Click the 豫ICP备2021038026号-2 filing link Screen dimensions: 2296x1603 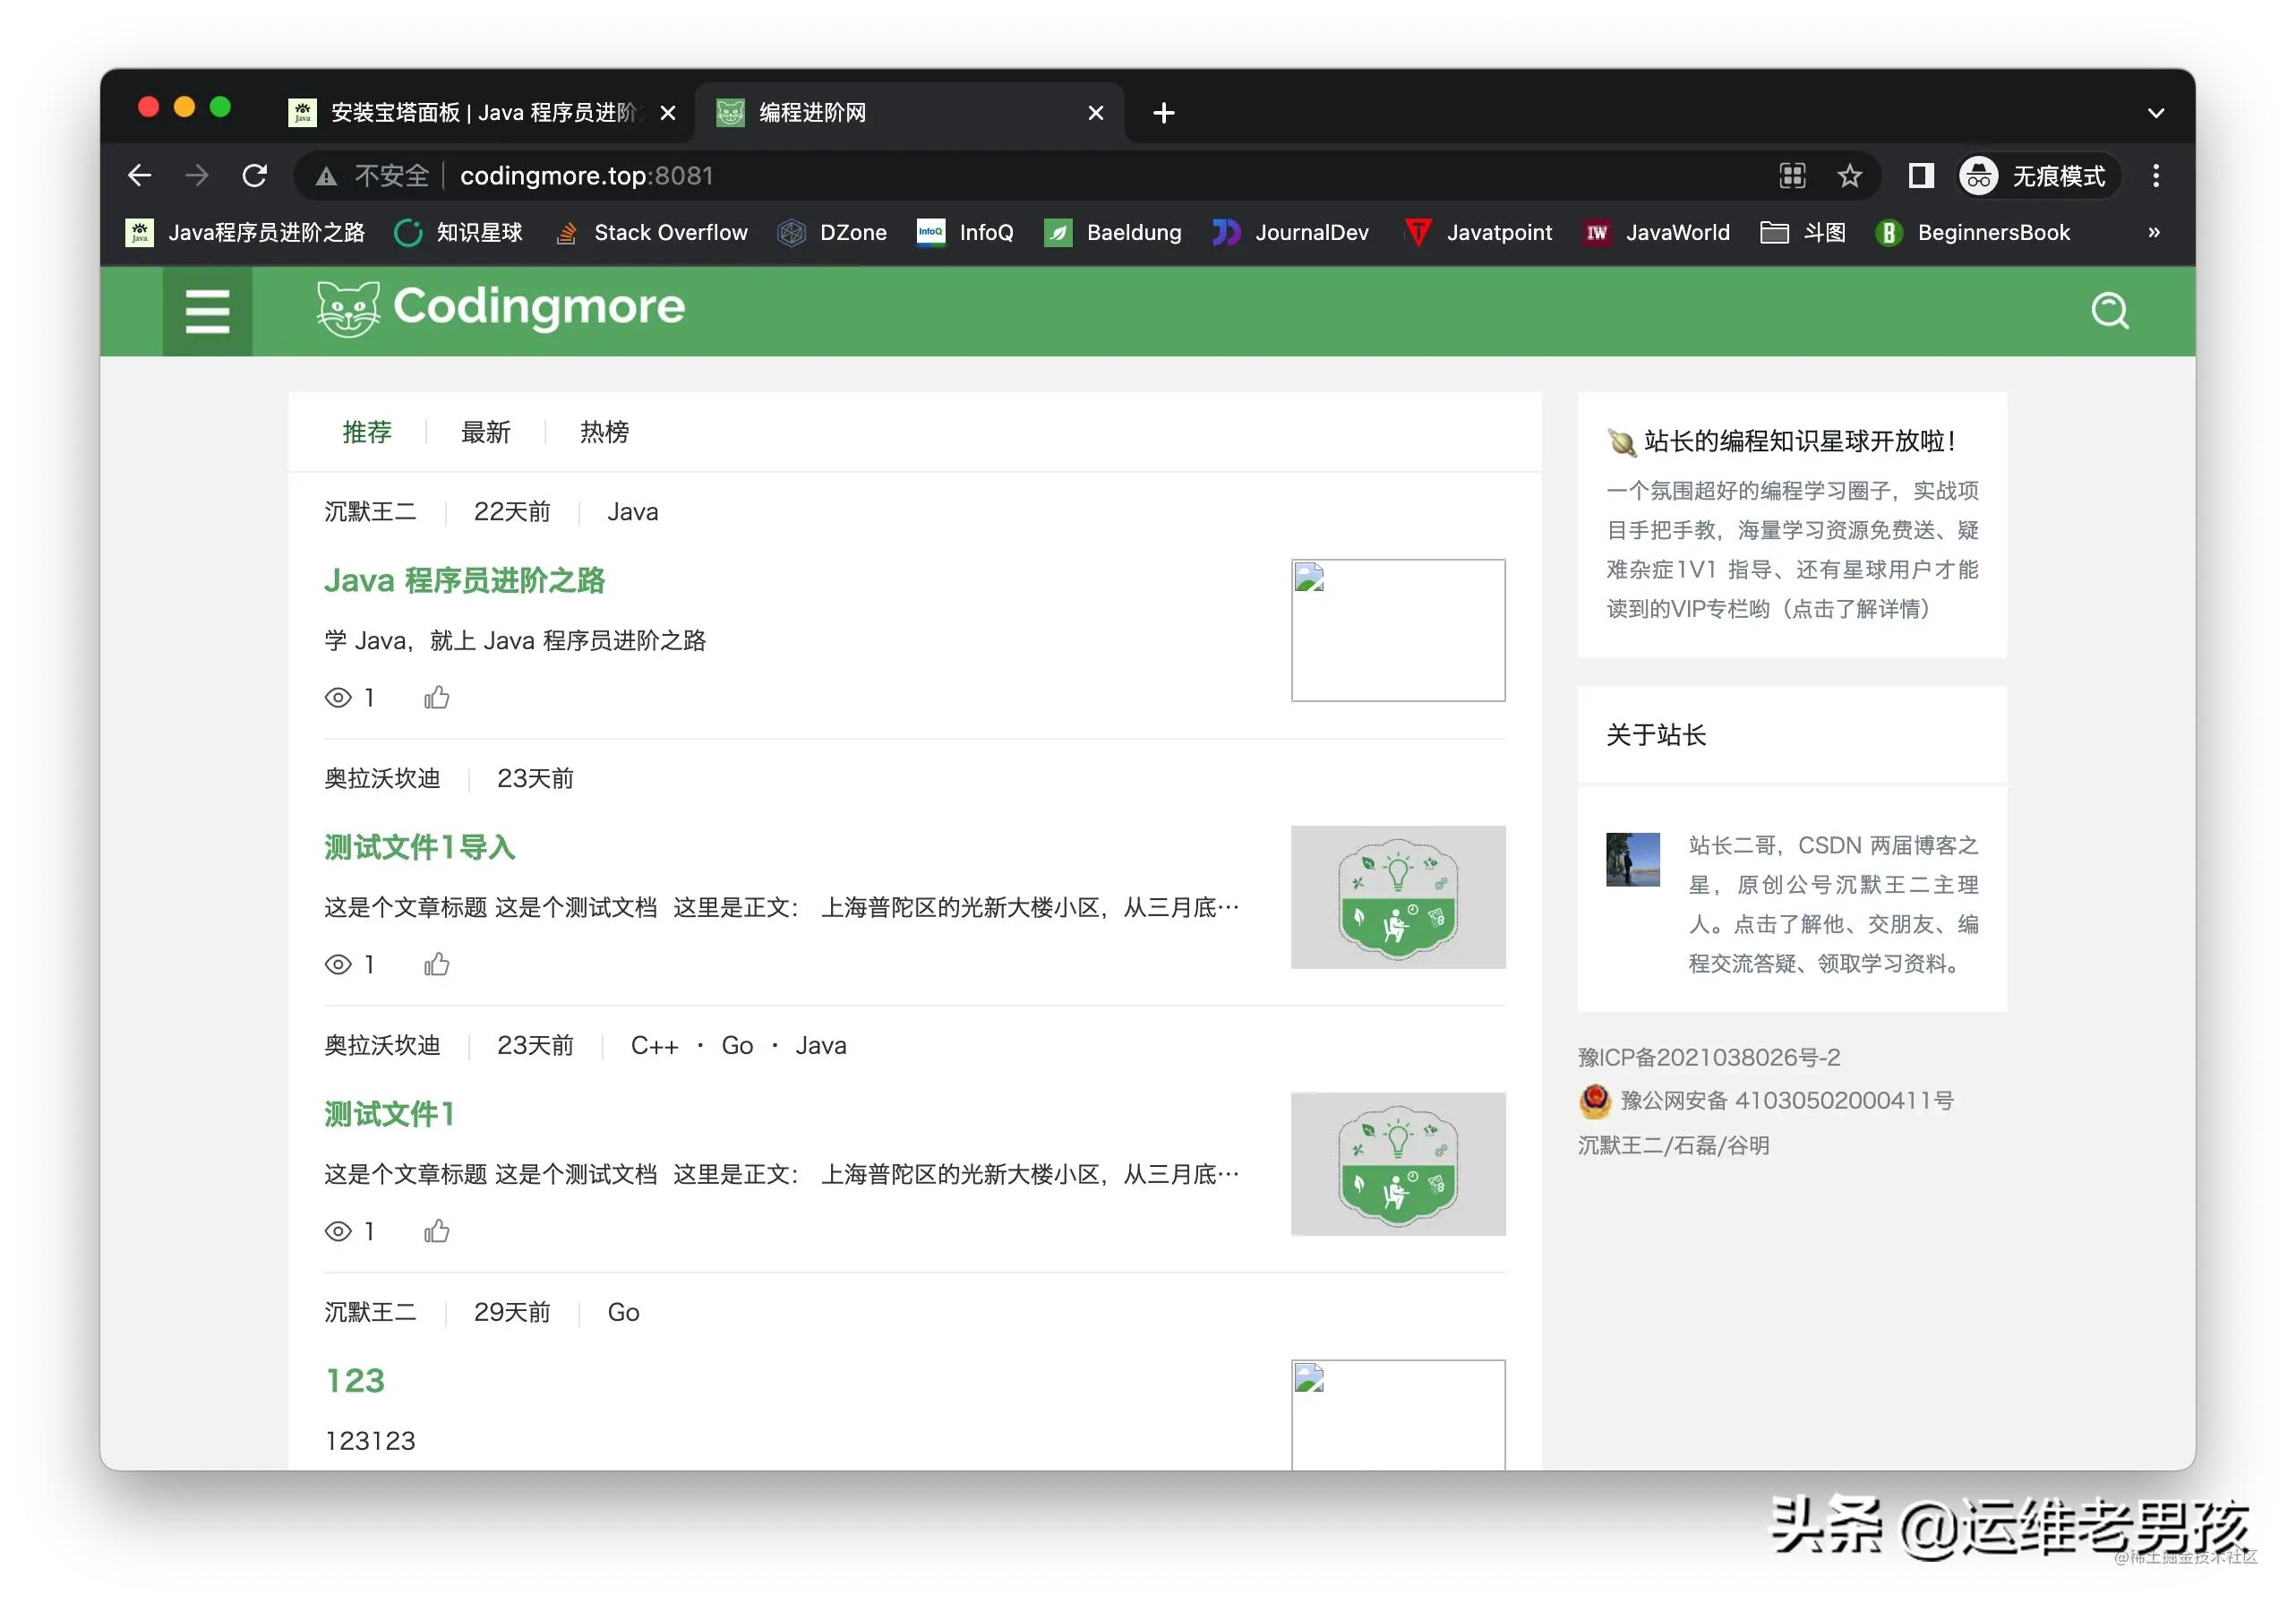click(x=1709, y=1057)
